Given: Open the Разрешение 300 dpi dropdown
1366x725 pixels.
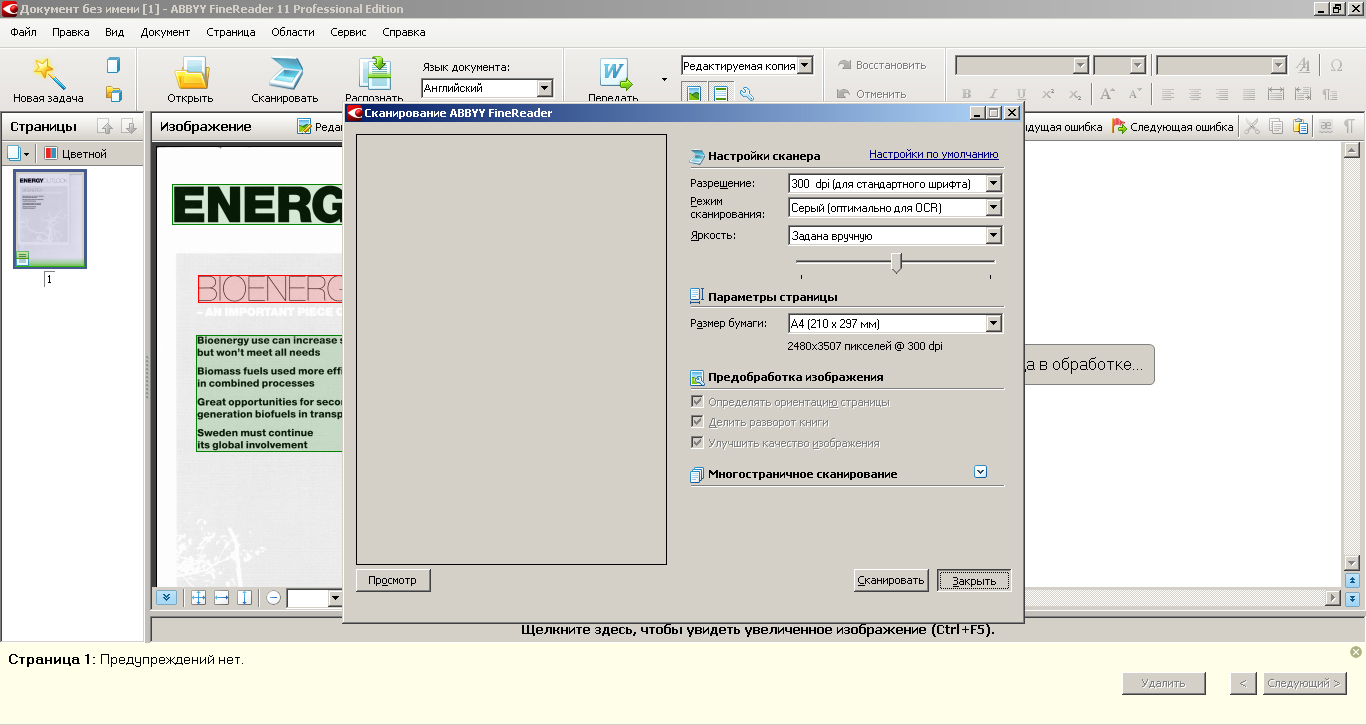Looking at the screenshot, I should [993, 184].
